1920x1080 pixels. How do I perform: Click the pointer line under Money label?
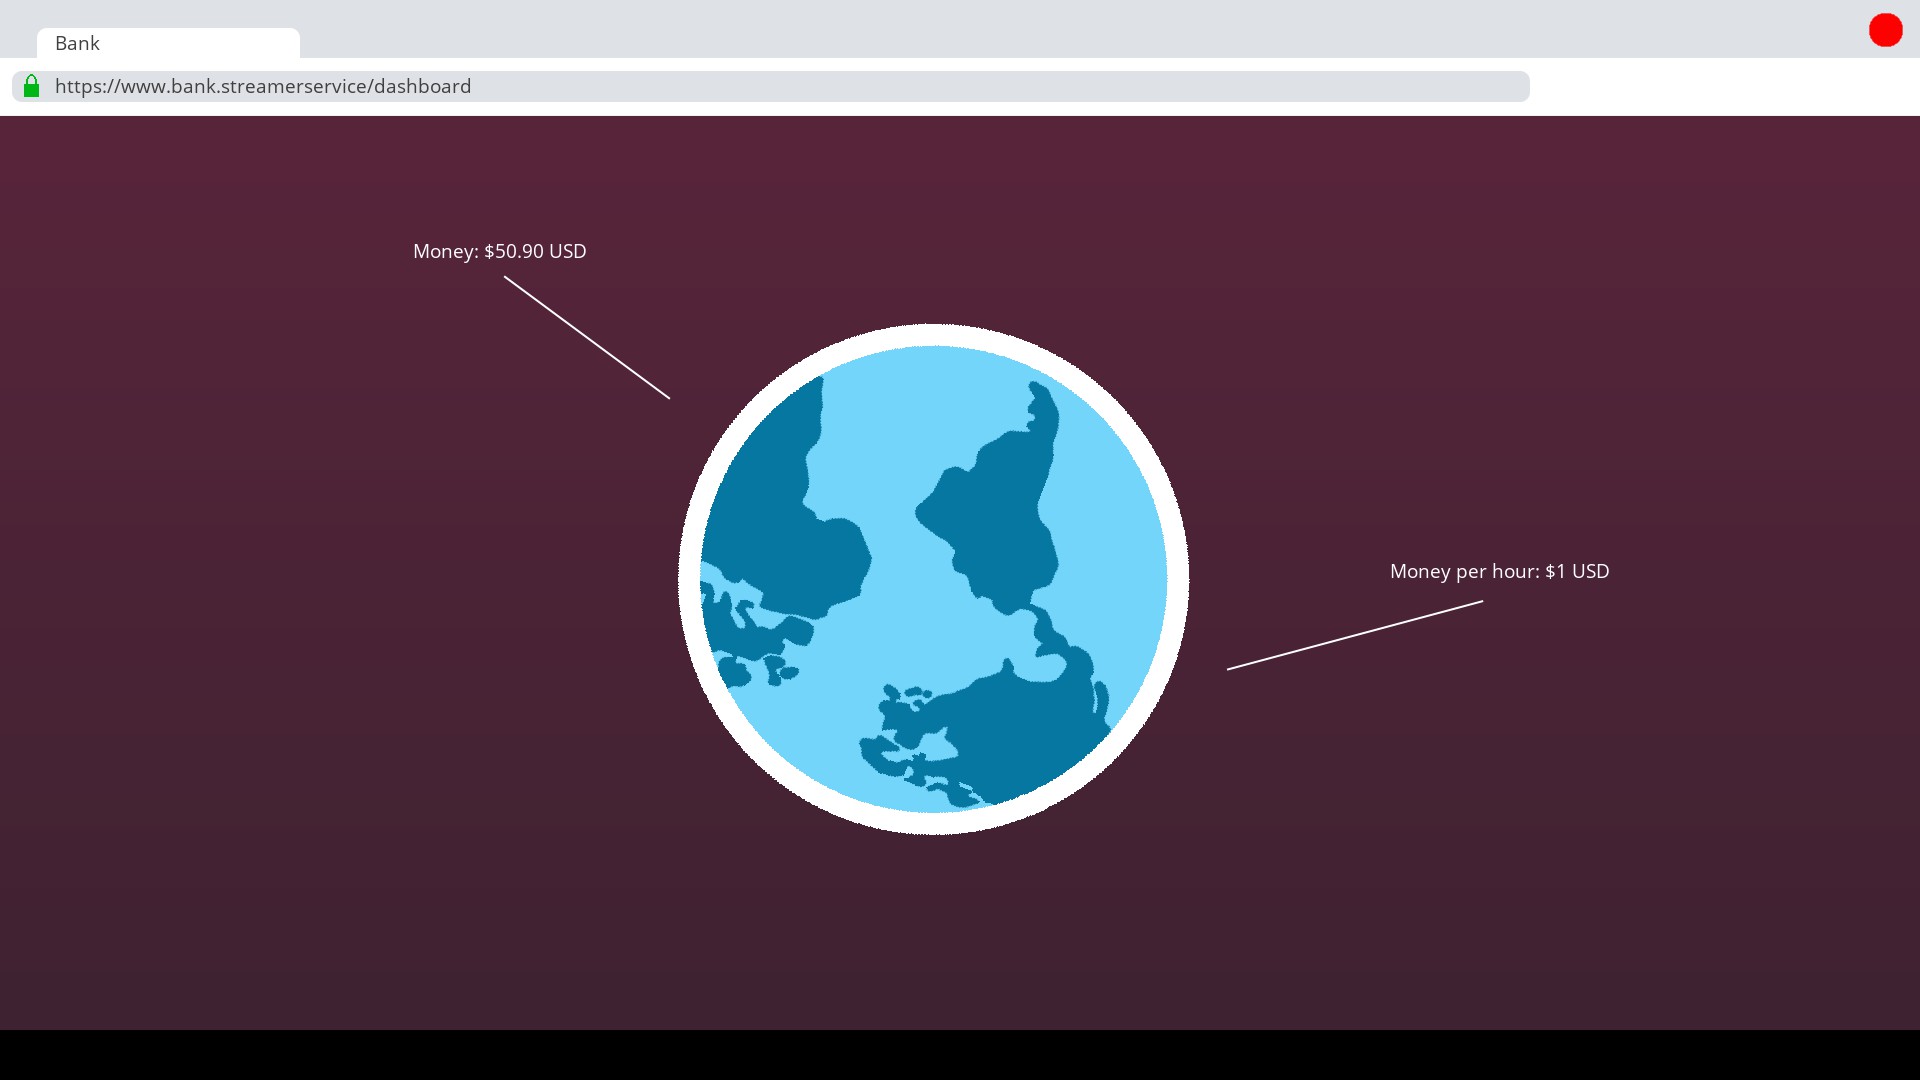[587, 338]
